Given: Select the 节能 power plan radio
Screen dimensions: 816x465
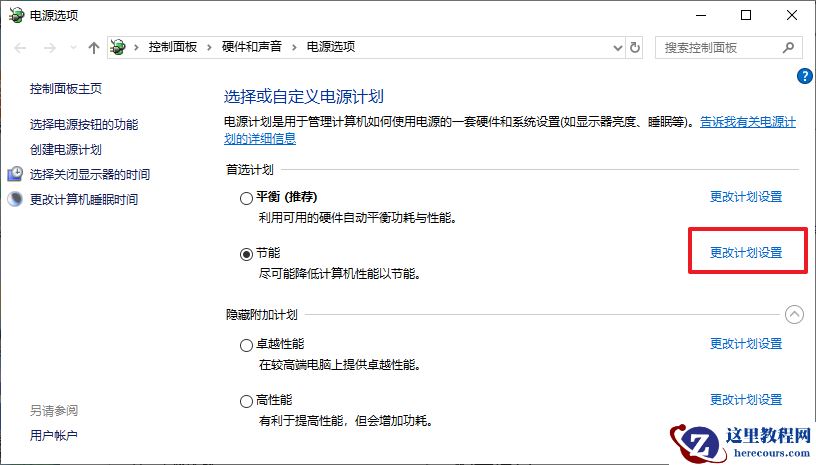Looking at the screenshot, I should [246, 254].
